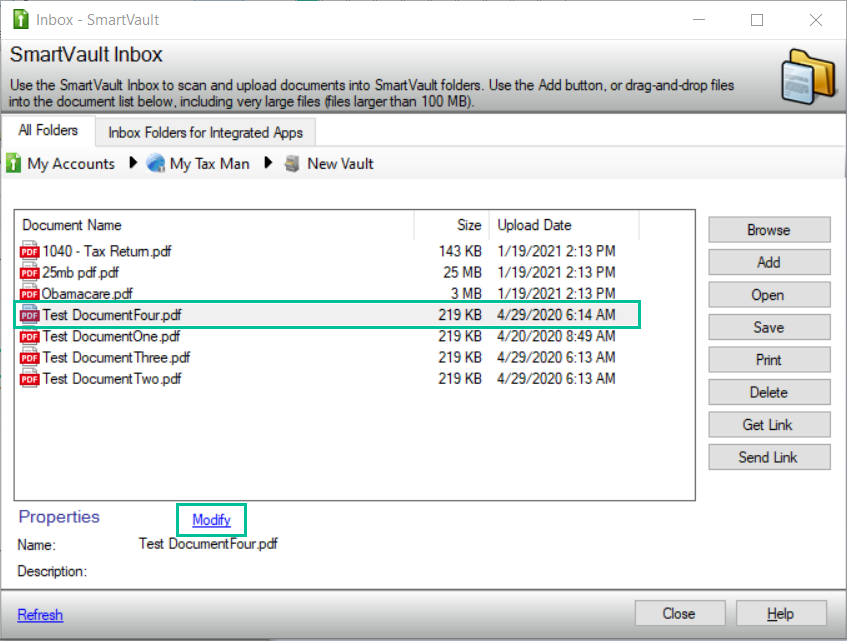The image size is (847, 641).
Task: Expand the arrow after My Accounts
Action: coord(133,163)
